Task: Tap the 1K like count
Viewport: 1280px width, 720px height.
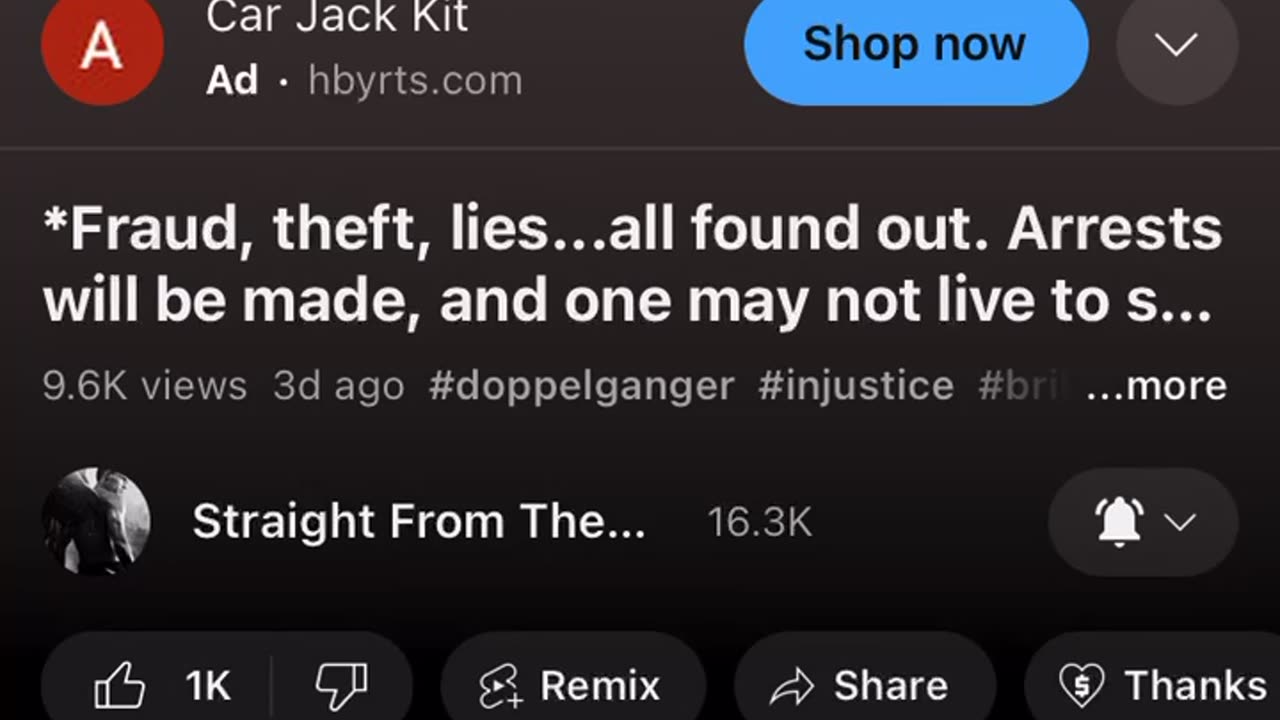Action: pyautogui.click(x=208, y=687)
